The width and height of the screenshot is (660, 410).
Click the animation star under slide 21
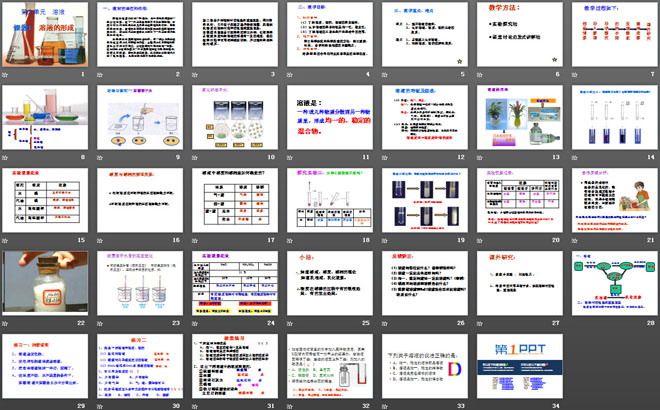tap(575, 240)
